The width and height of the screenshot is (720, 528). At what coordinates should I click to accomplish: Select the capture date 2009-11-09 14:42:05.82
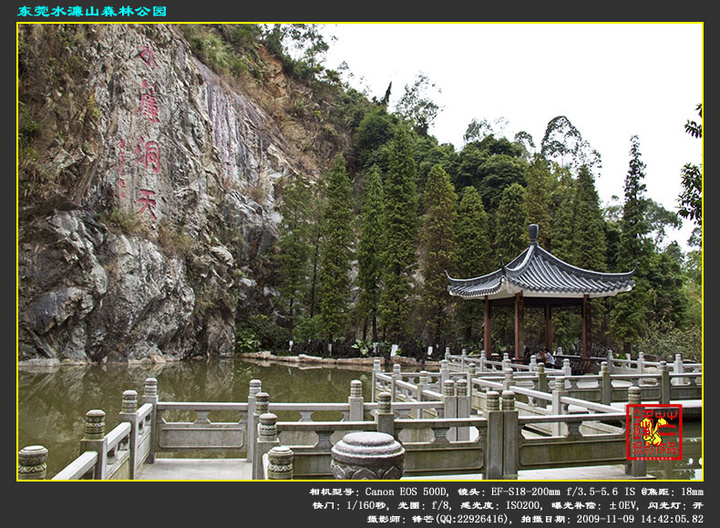[640, 519]
